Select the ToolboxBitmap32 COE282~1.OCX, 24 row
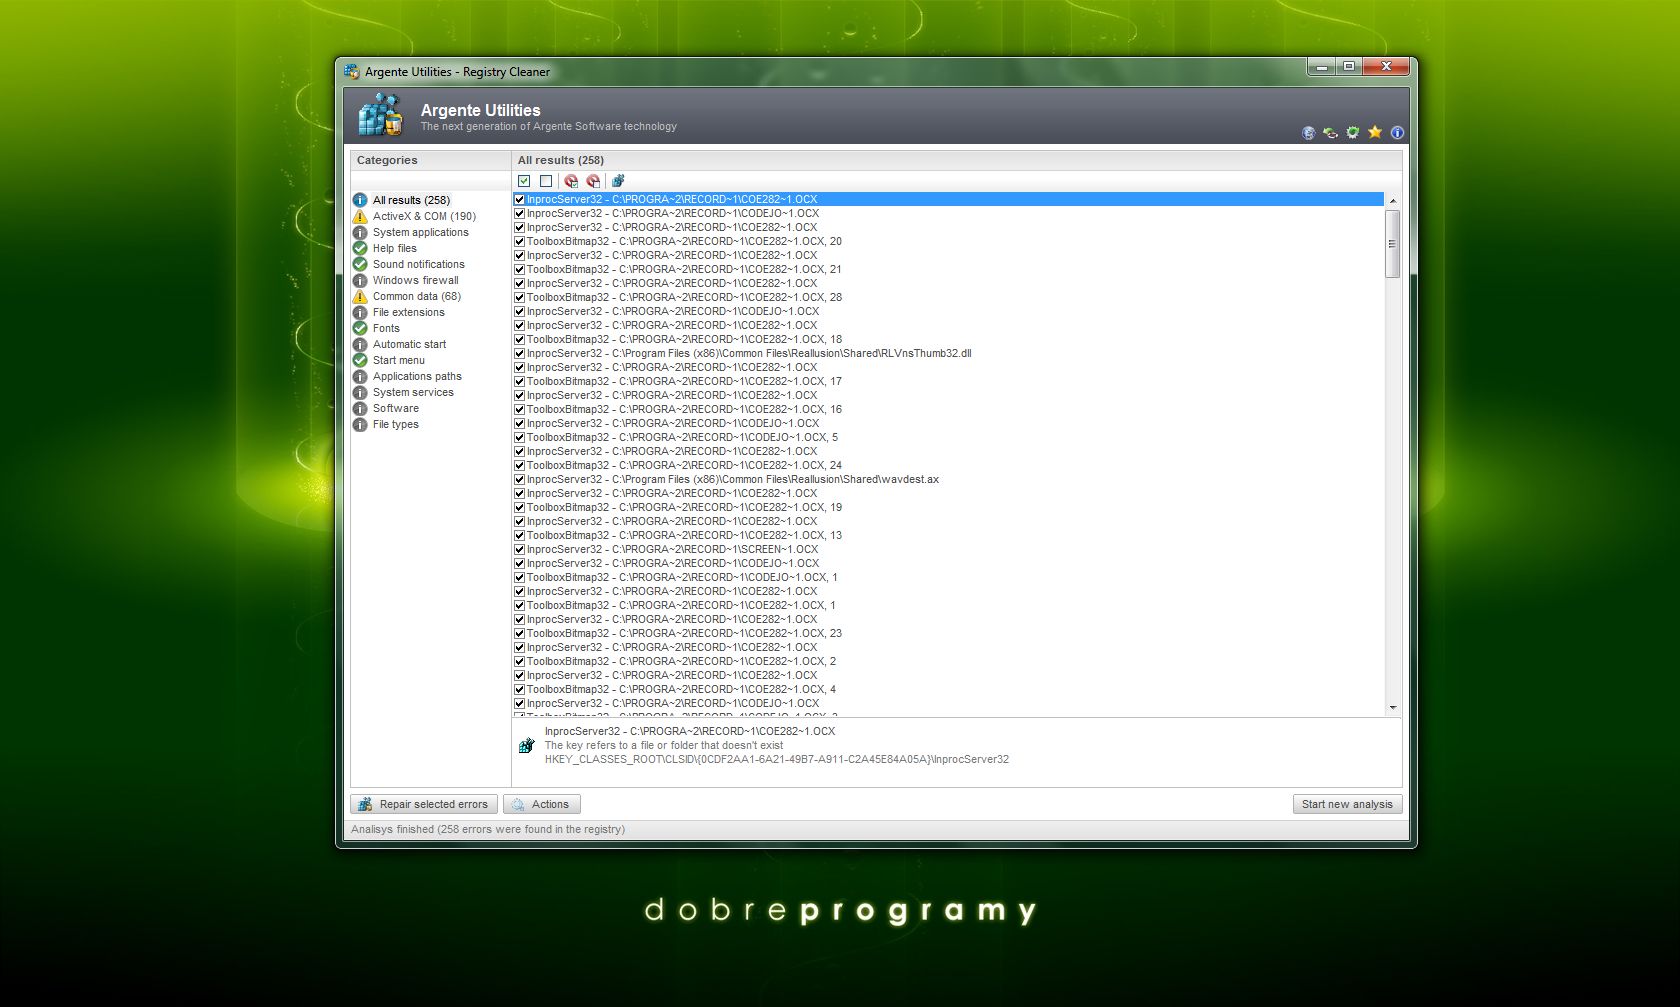Image resolution: width=1680 pixels, height=1007 pixels. tap(948, 465)
